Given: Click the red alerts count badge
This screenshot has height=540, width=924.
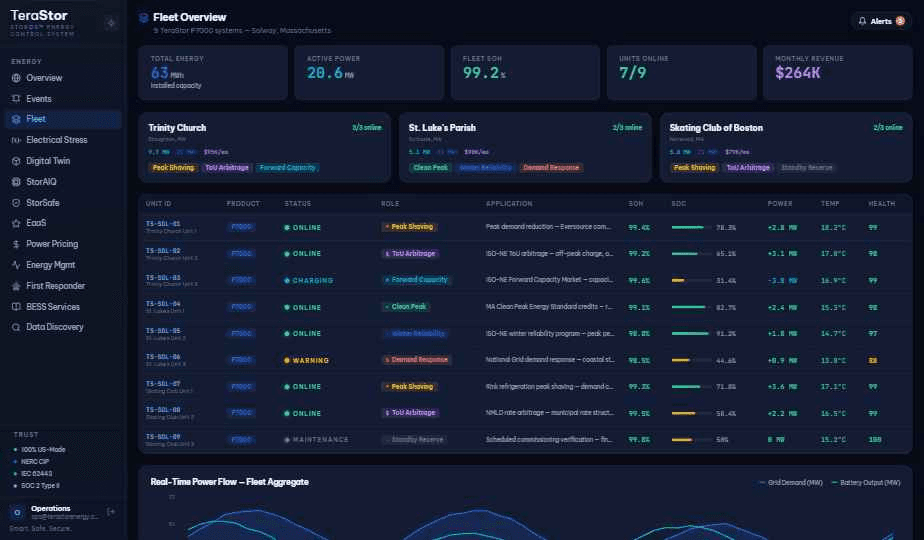Looking at the screenshot, I should coord(900,21).
